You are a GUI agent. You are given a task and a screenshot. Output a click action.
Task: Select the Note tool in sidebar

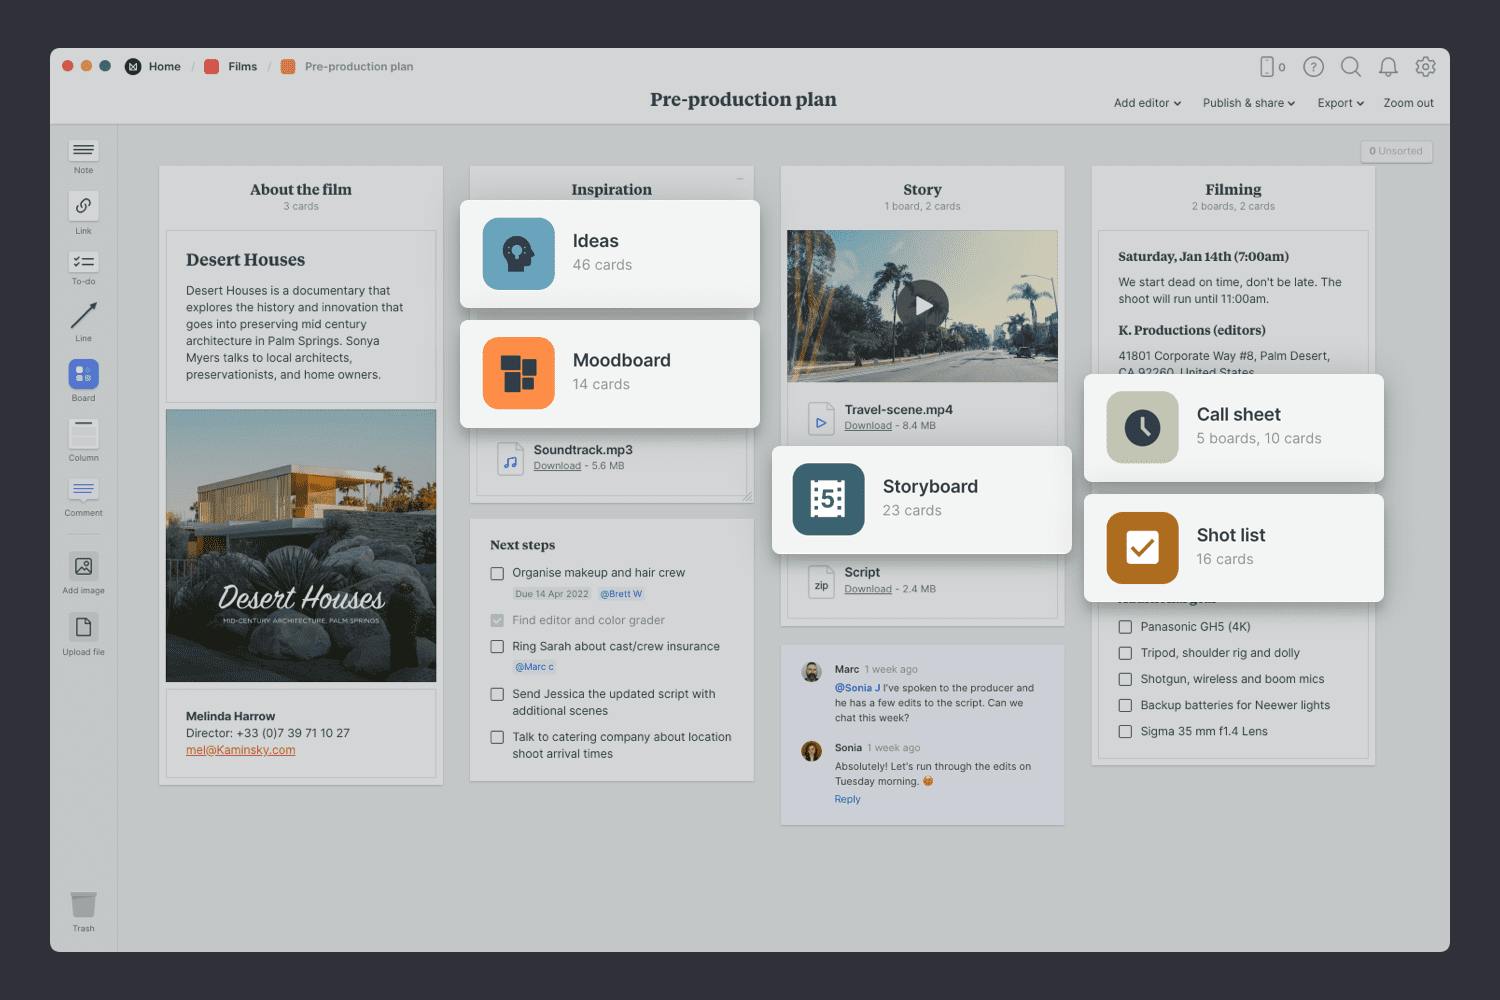[83, 151]
